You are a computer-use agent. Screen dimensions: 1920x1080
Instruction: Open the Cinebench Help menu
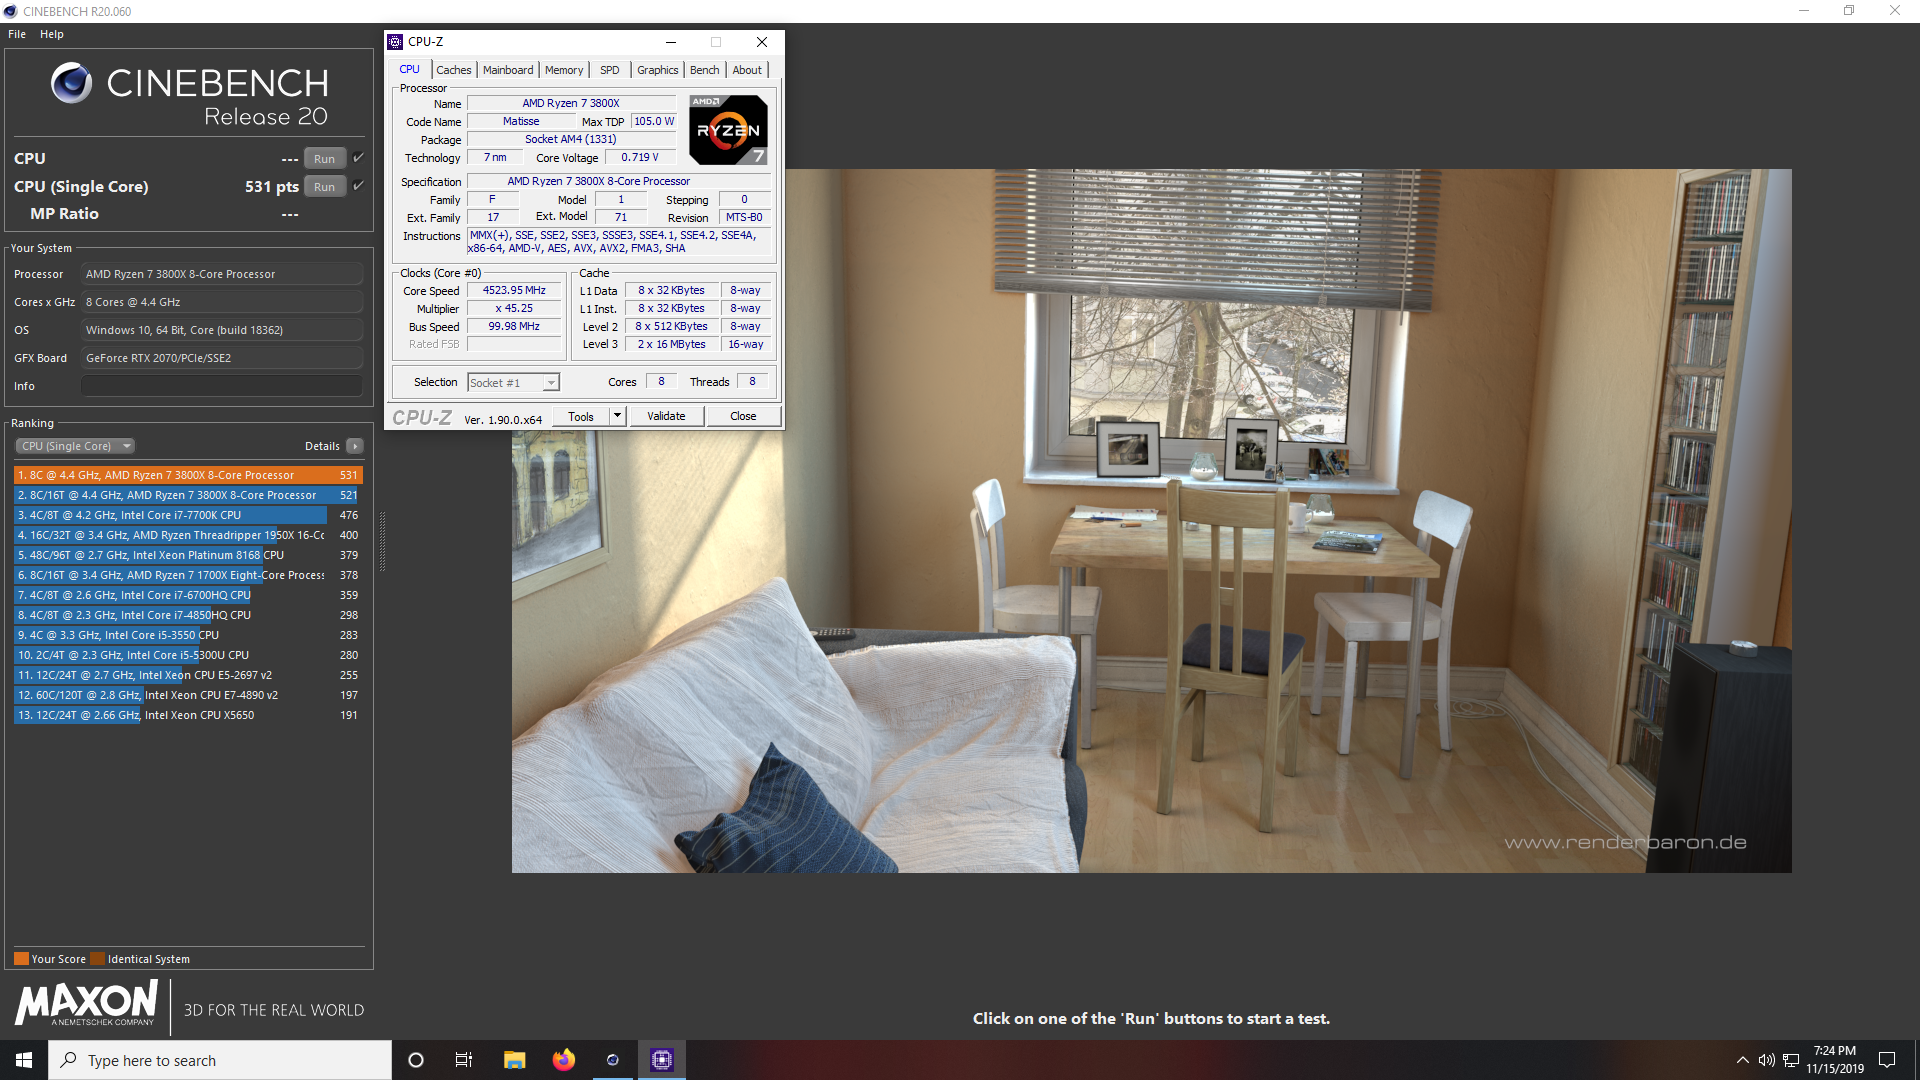pyautogui.click(x=52, y=34)
